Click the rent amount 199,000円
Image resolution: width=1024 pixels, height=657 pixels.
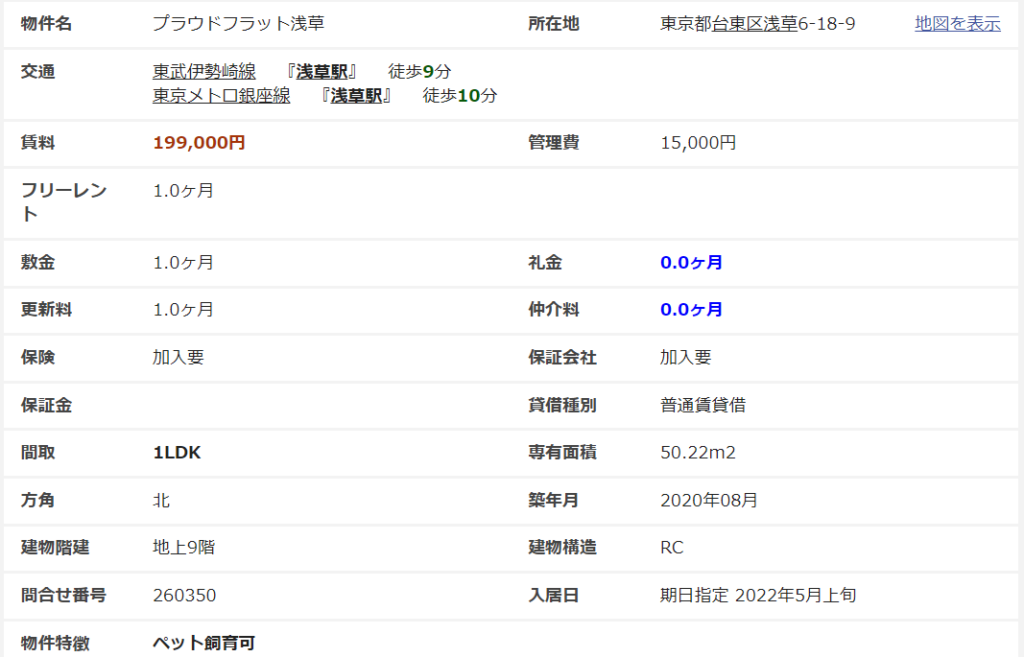coord(199,143)
